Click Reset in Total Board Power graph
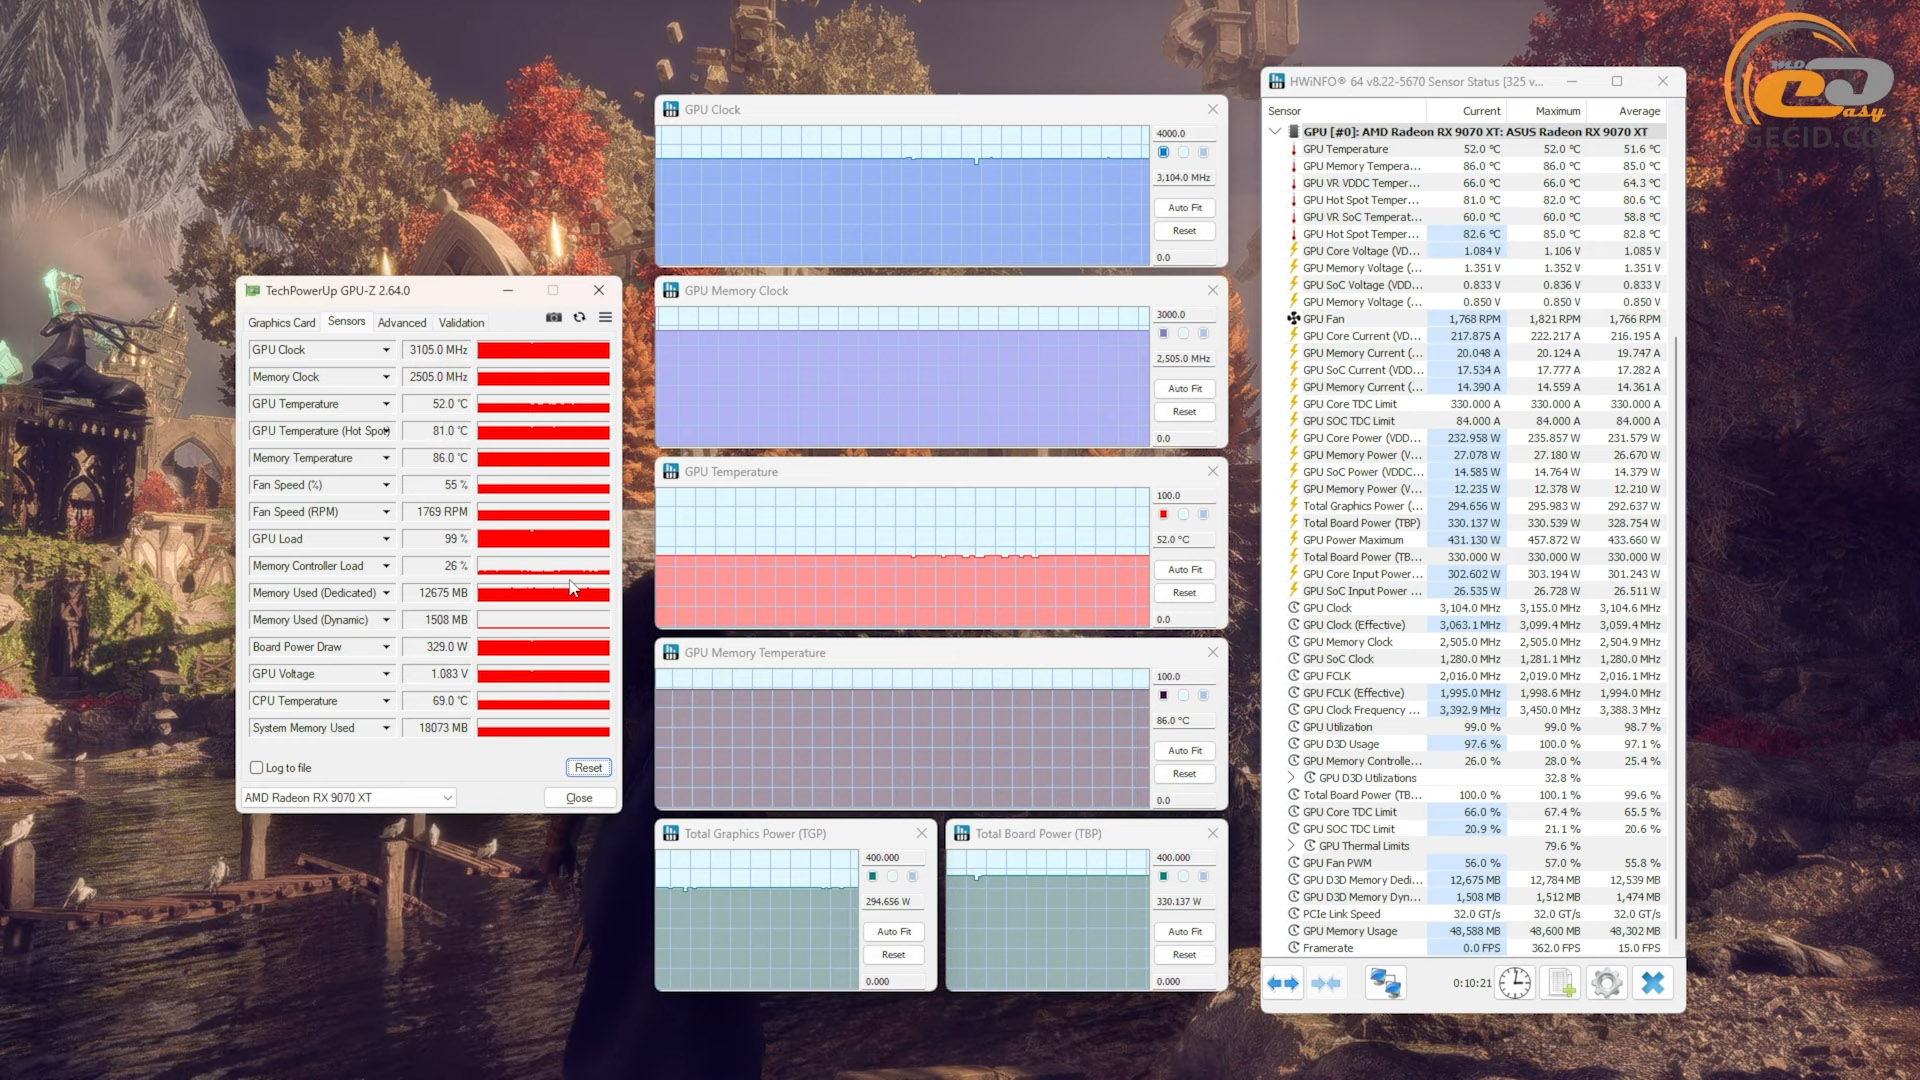 (x=1185, y=955)
